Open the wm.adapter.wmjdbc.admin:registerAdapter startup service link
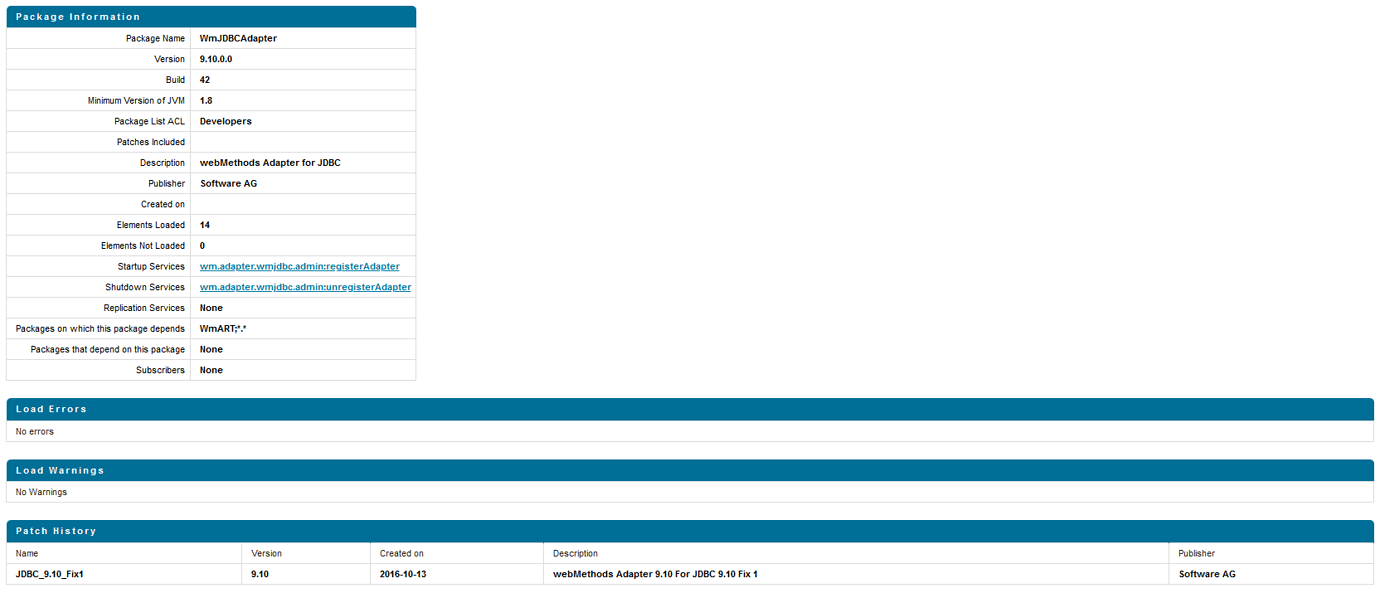The image size is (1380, 592). pos(299,267)
